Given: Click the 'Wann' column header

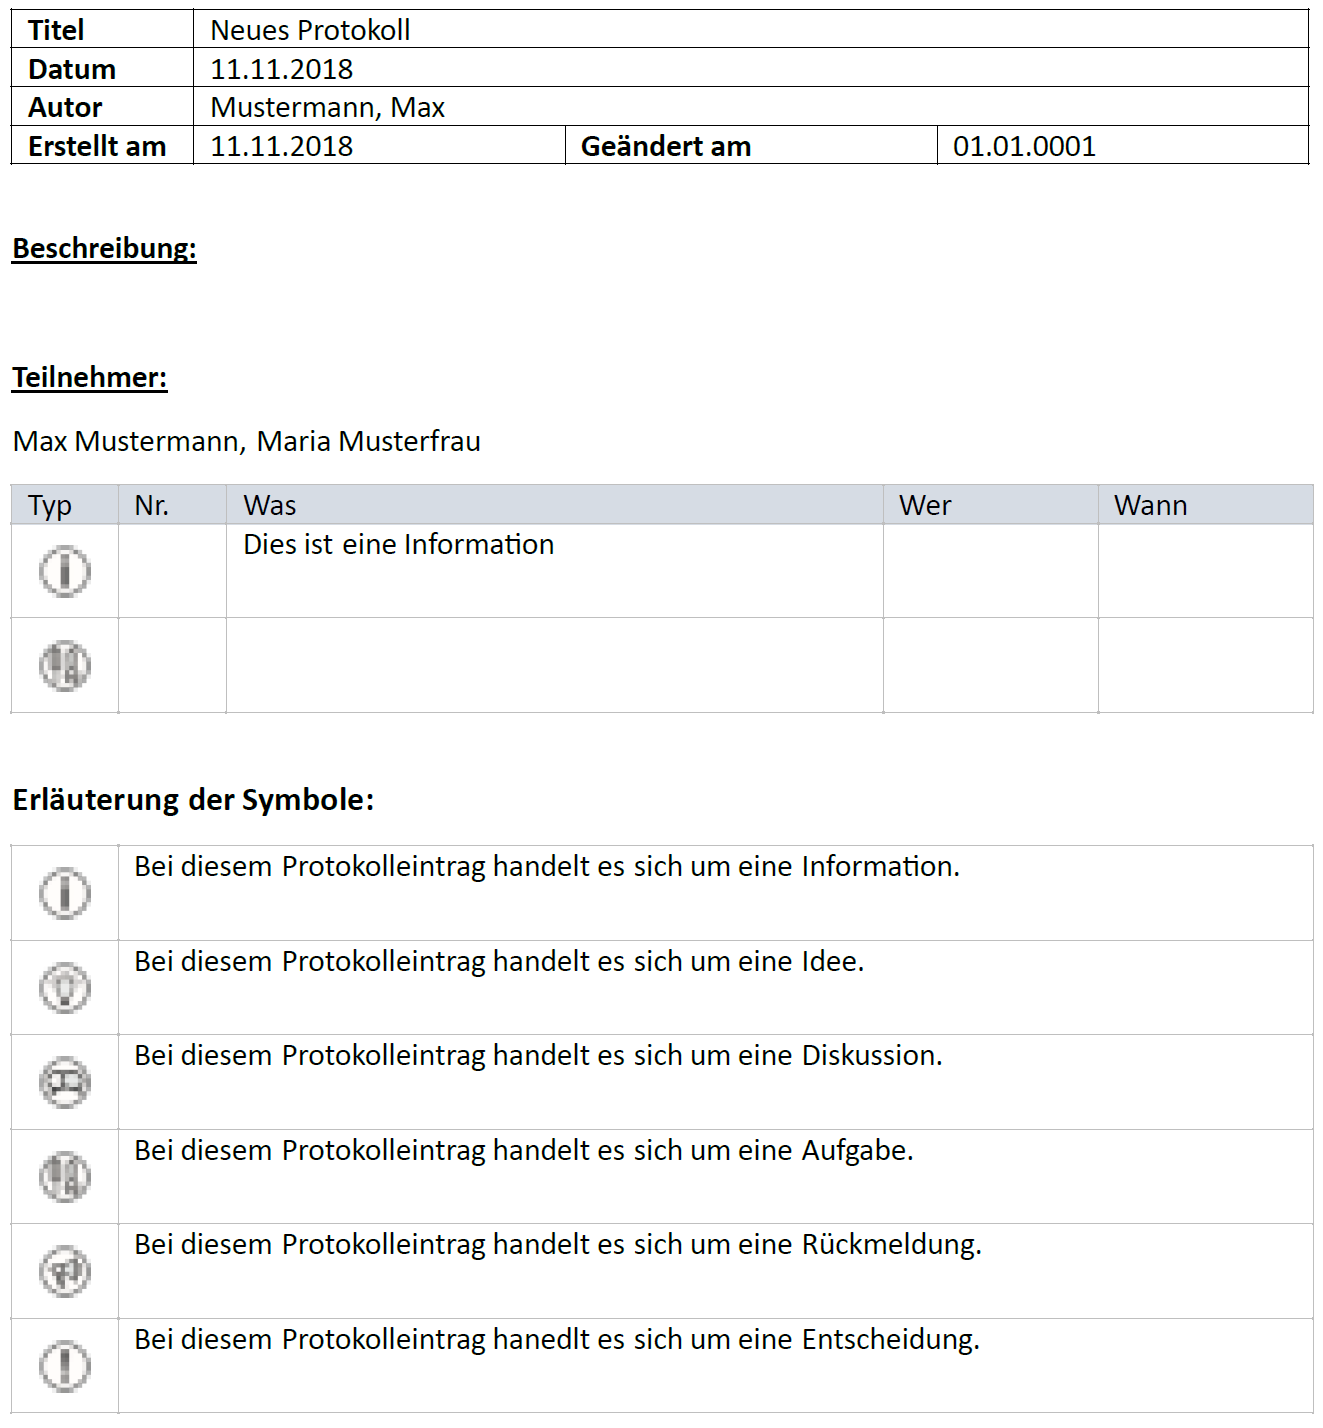Looking at the screenshot, I should (x=1151, y=505).
